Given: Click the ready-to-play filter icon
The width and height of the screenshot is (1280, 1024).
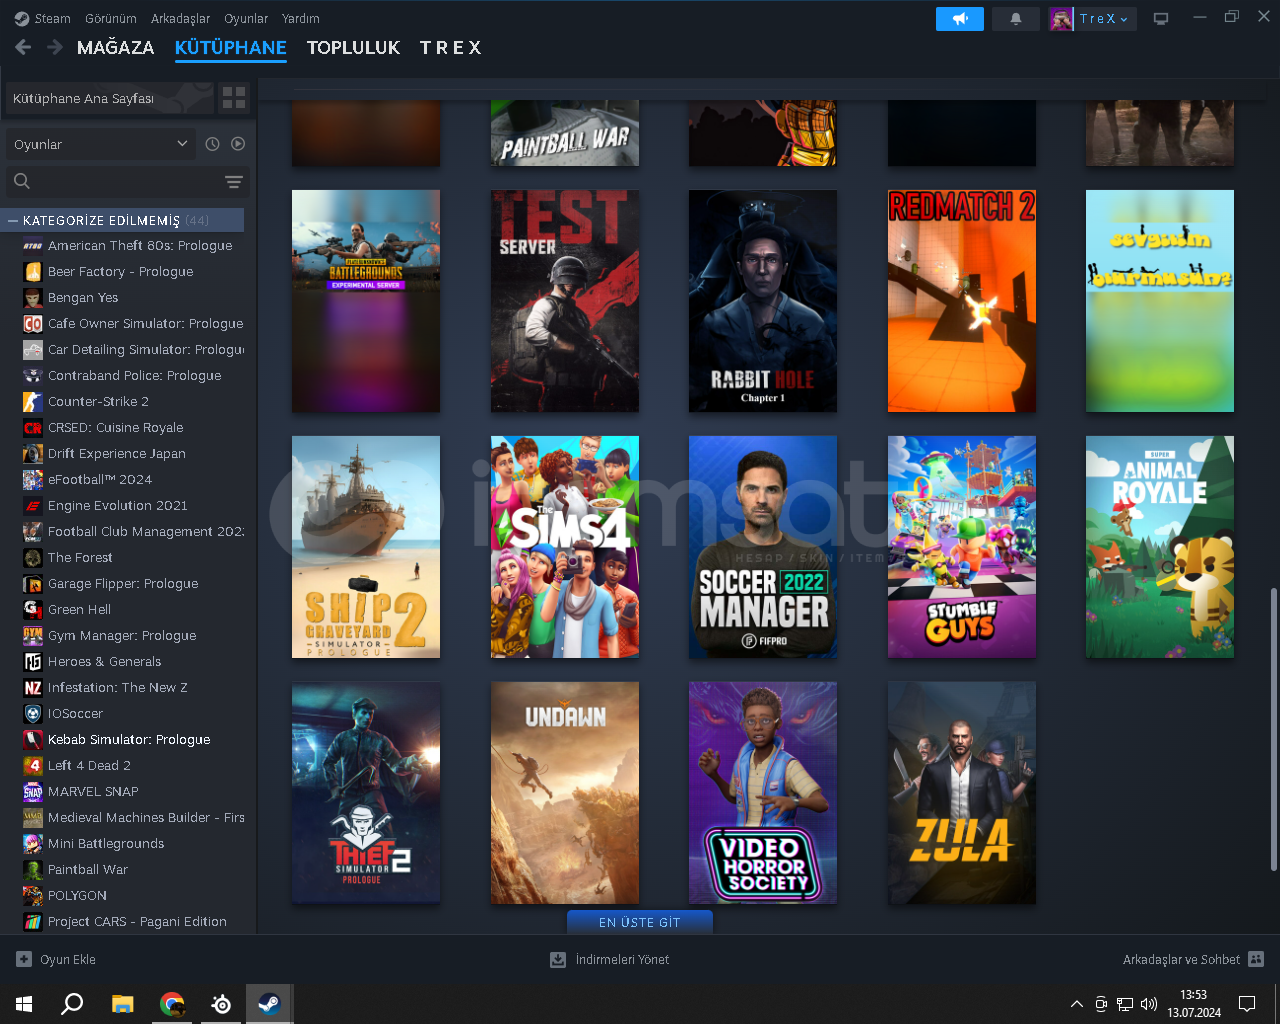Looking at the screenshot, I should coord(238,144).
